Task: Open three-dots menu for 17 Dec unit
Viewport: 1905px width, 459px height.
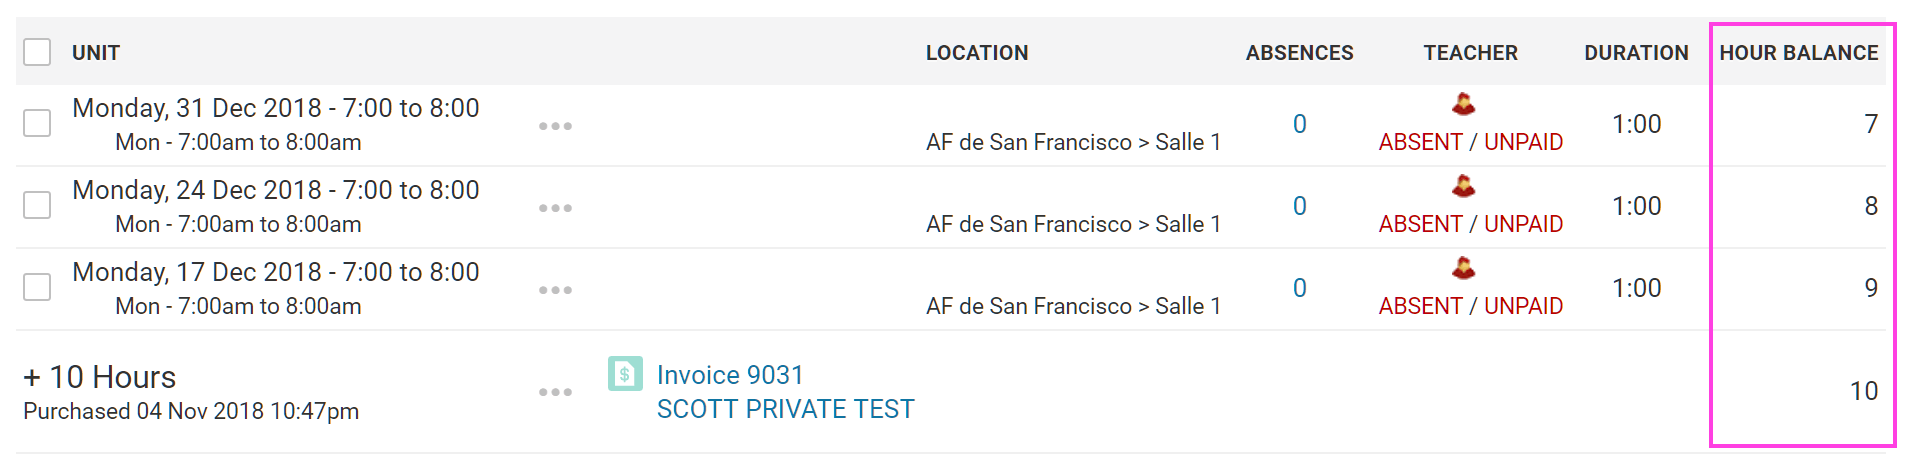Action: tap(555, 290)
